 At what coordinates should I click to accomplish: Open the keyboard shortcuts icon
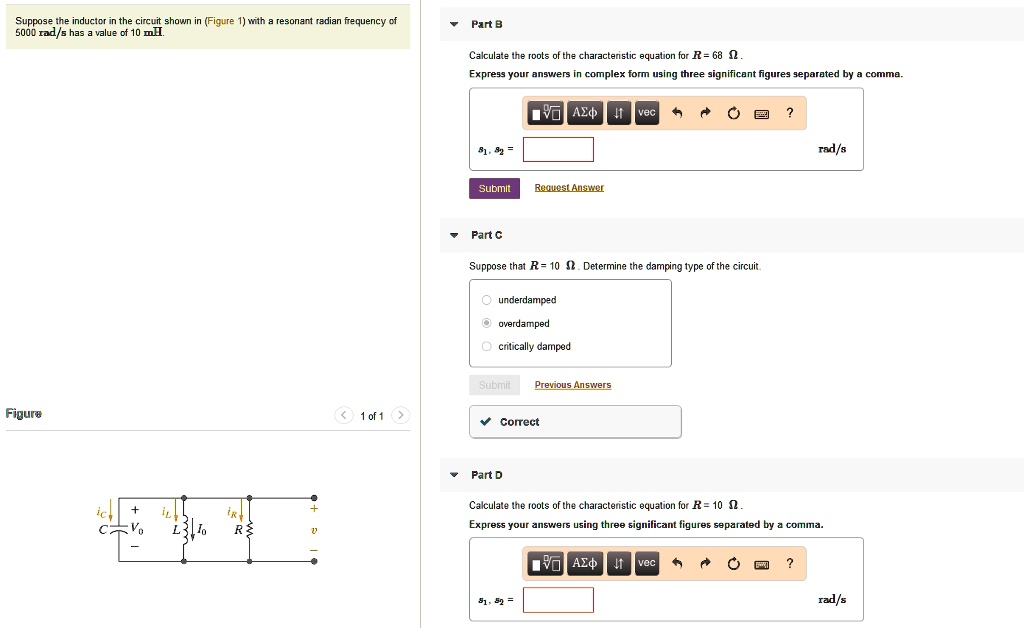click(761, 113)
